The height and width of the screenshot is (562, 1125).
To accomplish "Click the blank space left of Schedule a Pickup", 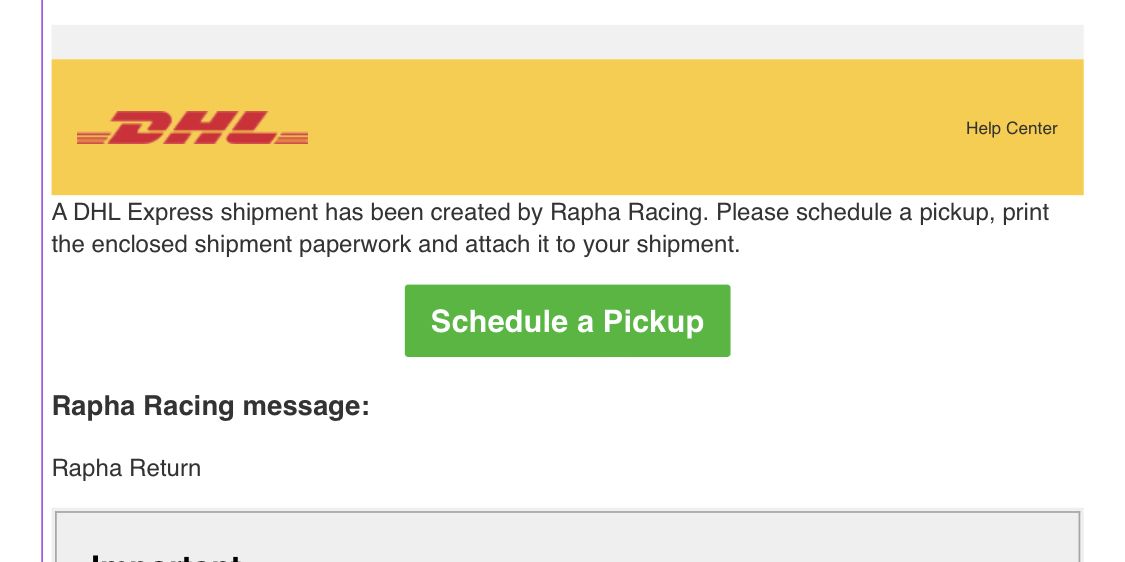I will pyautogui.click(x=228, y=321).
